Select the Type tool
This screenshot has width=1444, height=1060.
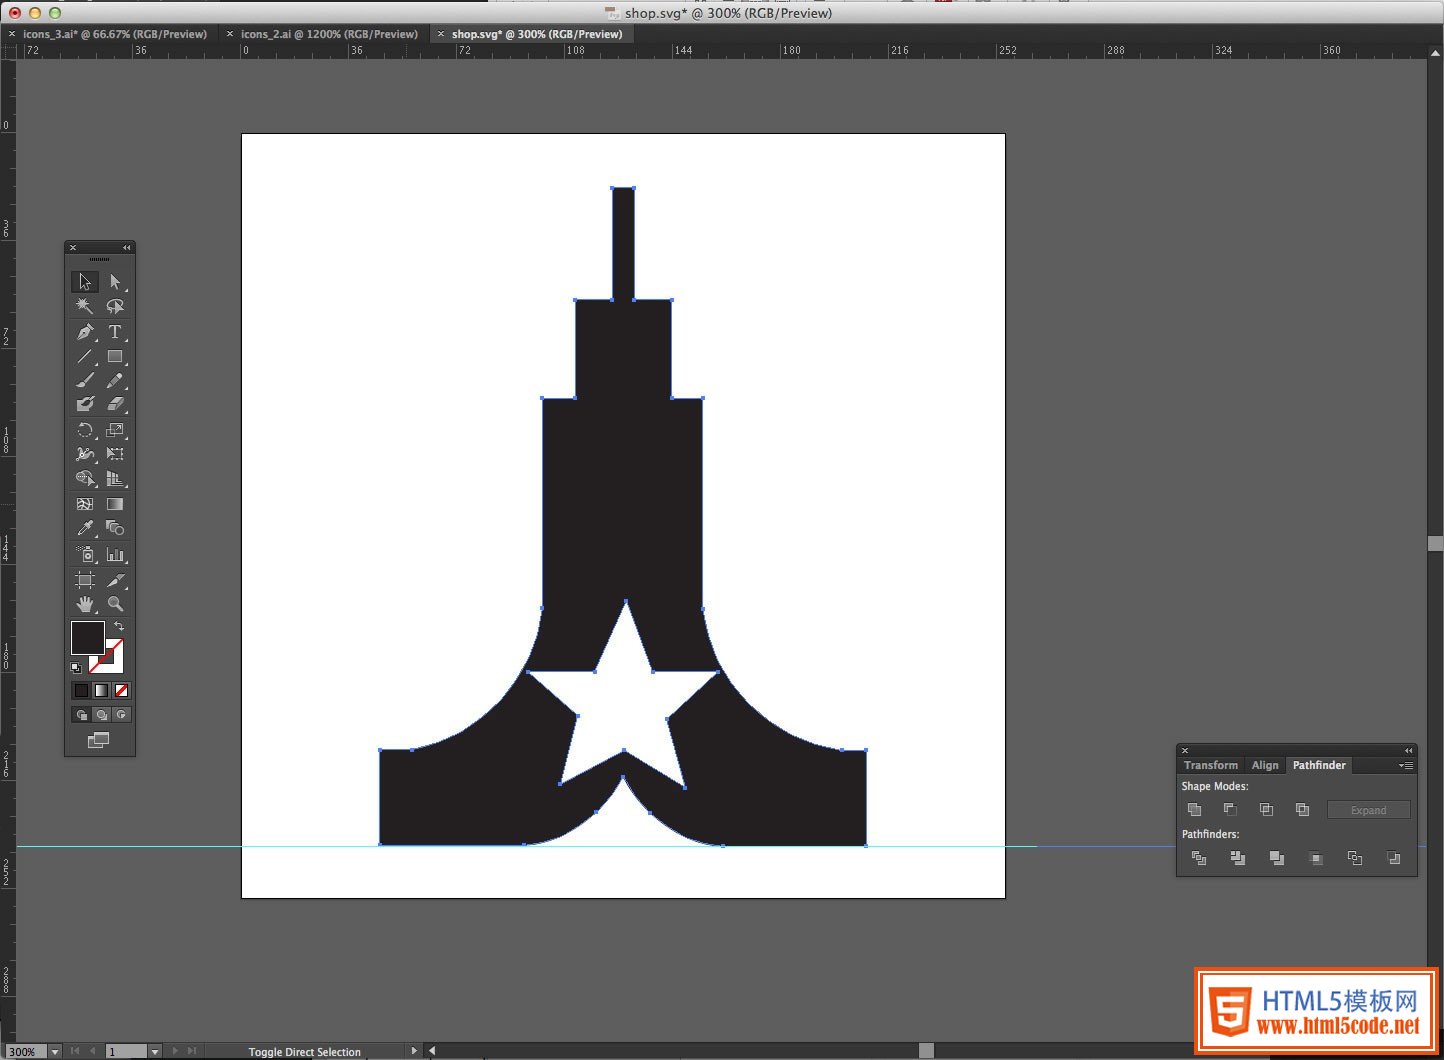pos(115,332)
